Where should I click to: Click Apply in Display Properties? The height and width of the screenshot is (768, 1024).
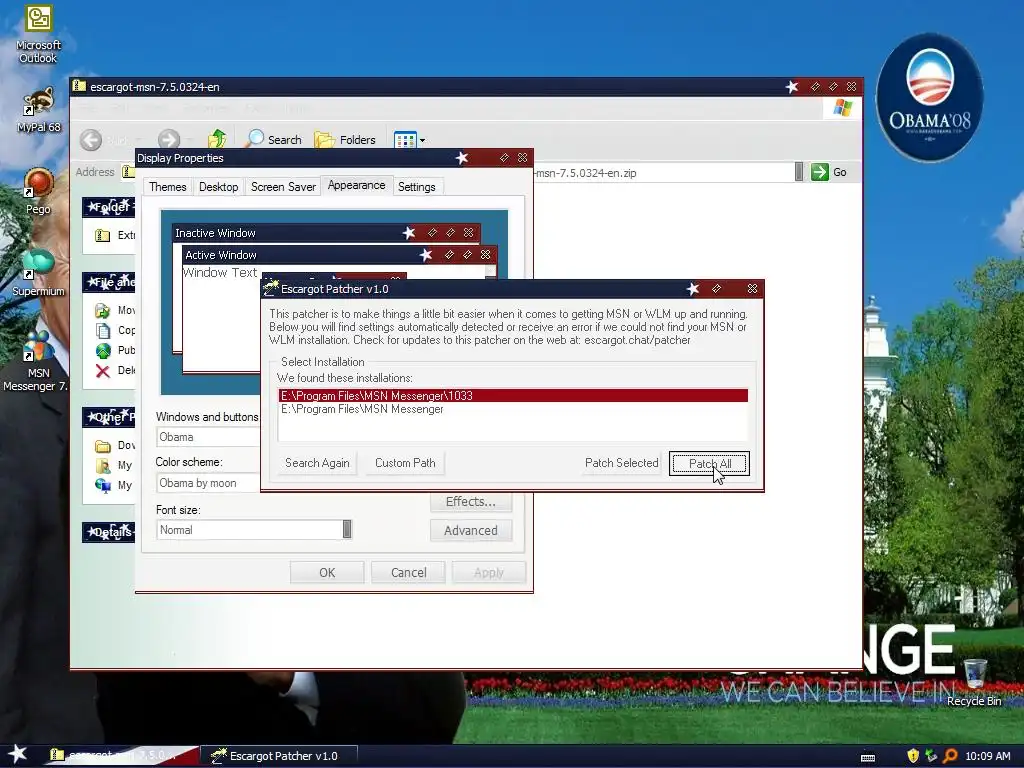coord(488,573)
